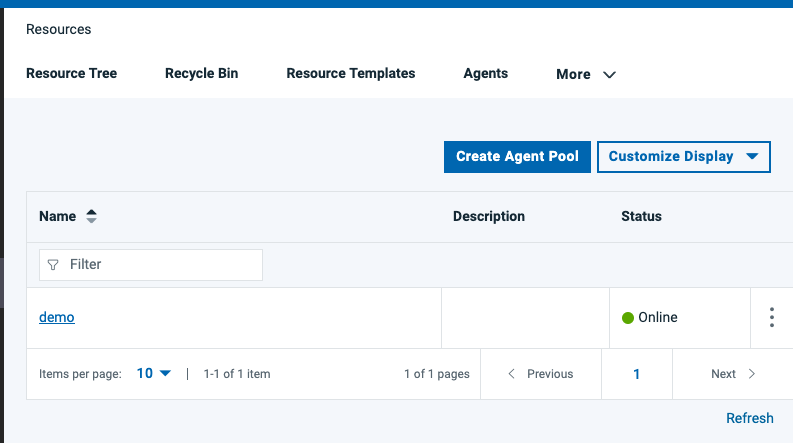This screenshot has height=443, width=793.
Task: Change the items per page dropdown
Action: click(154, 374)
